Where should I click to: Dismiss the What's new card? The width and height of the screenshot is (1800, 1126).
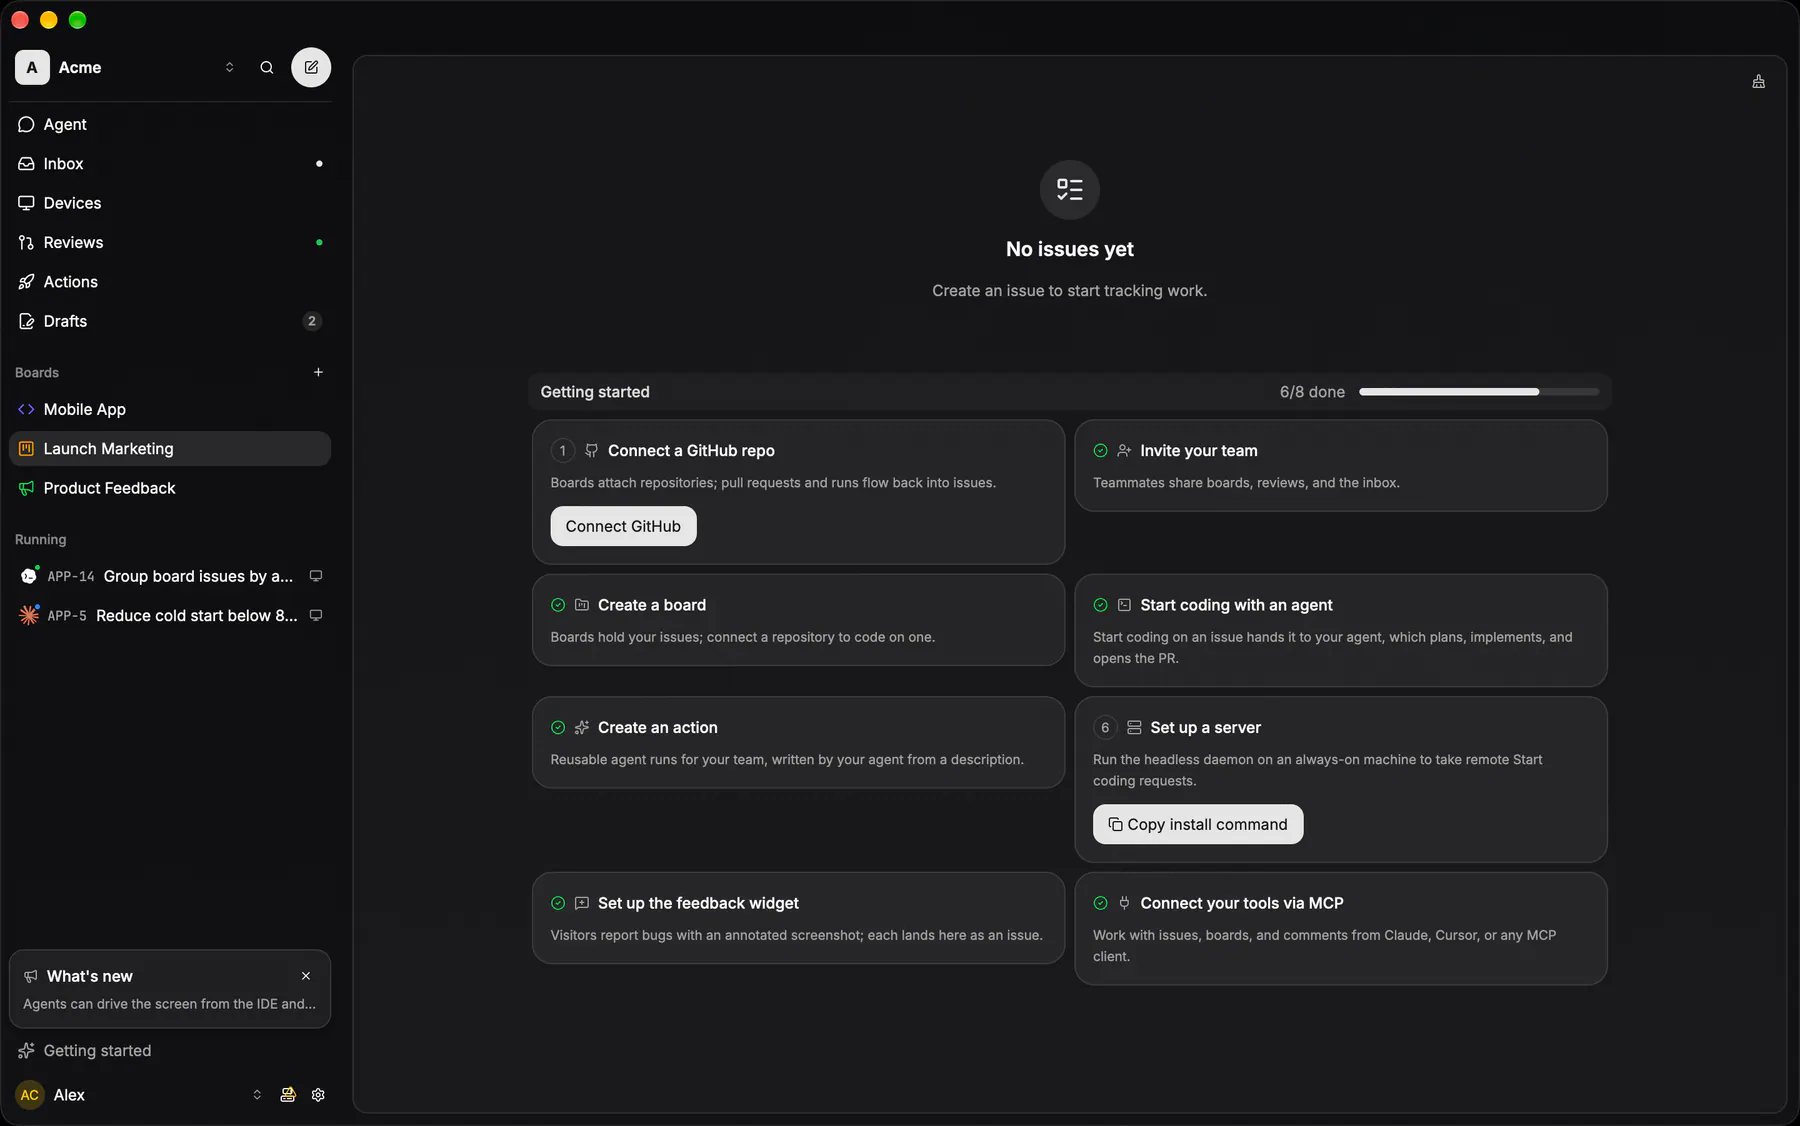[x=306, y=976]
